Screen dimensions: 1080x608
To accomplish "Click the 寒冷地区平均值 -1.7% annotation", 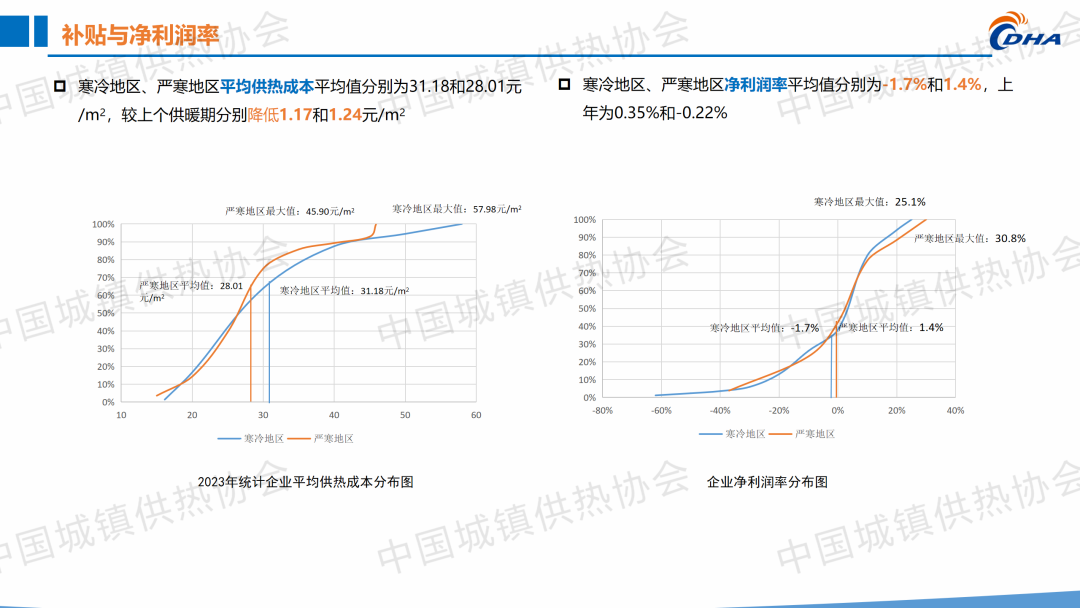I will pyautogui.click(x=764, y=328).
